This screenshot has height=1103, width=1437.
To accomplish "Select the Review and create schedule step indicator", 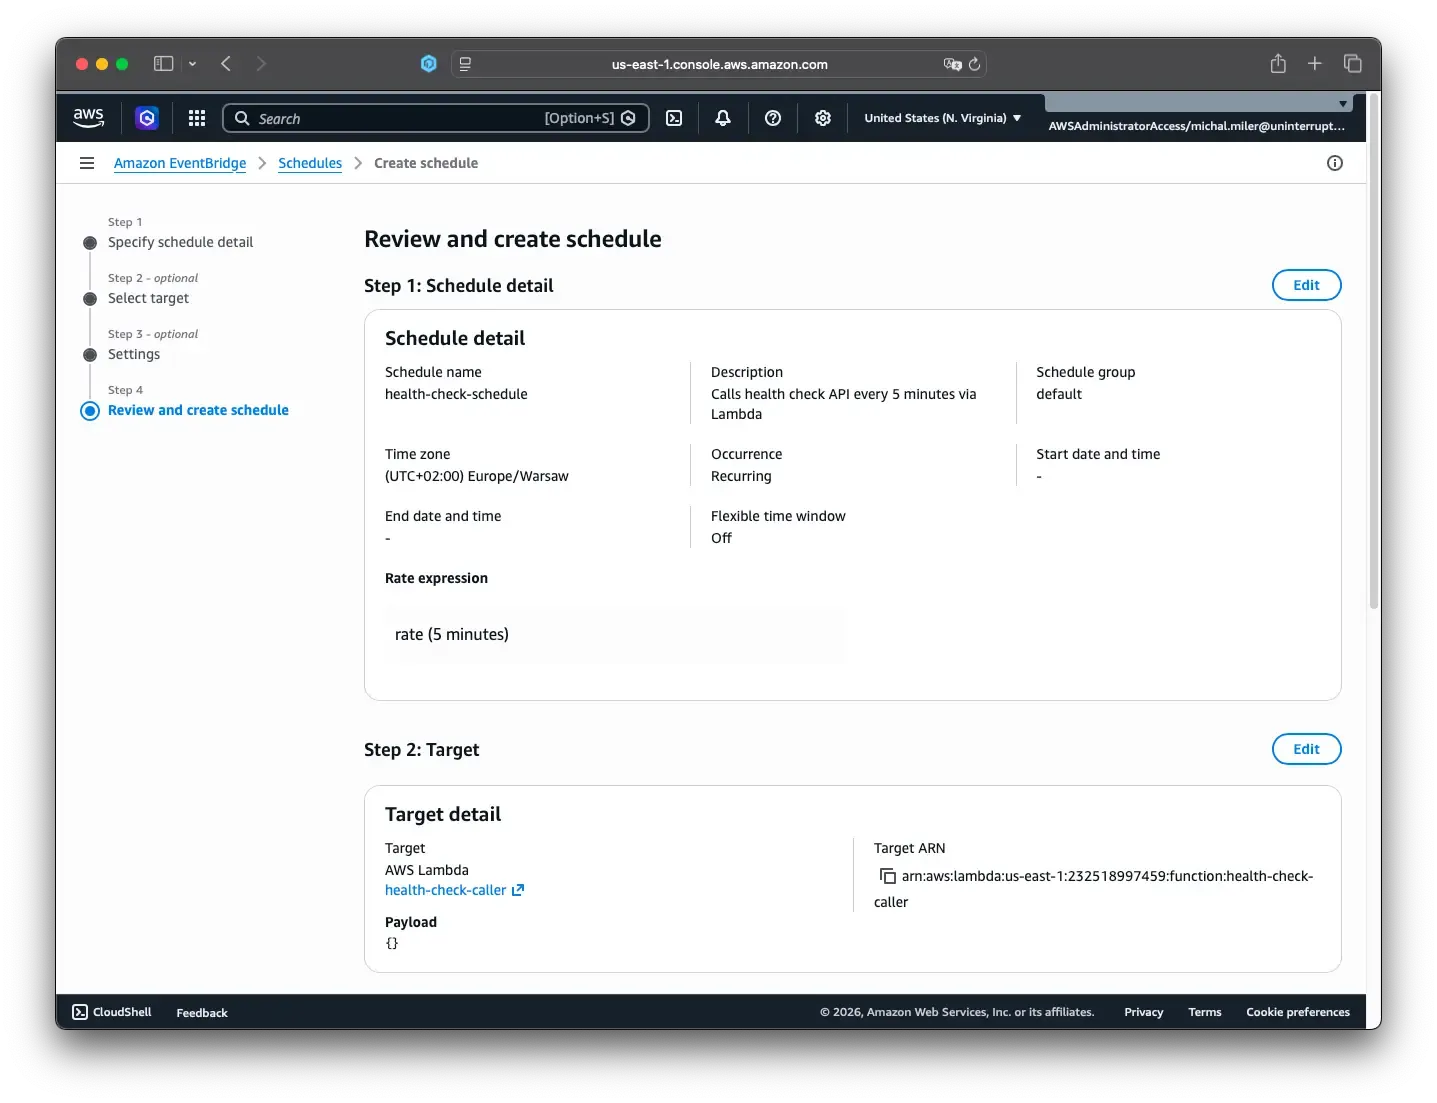I will [90, 411].
